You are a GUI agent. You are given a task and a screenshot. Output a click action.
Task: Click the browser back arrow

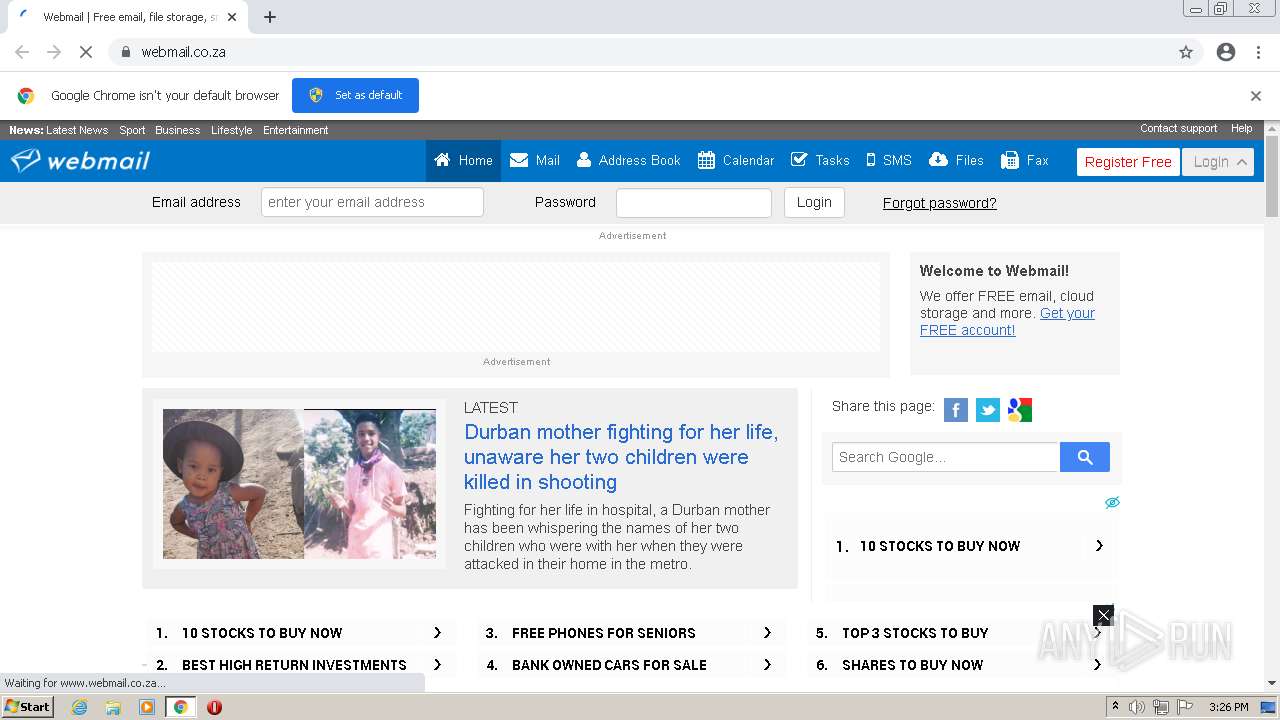pyautogui.click(x=22, y=52)
